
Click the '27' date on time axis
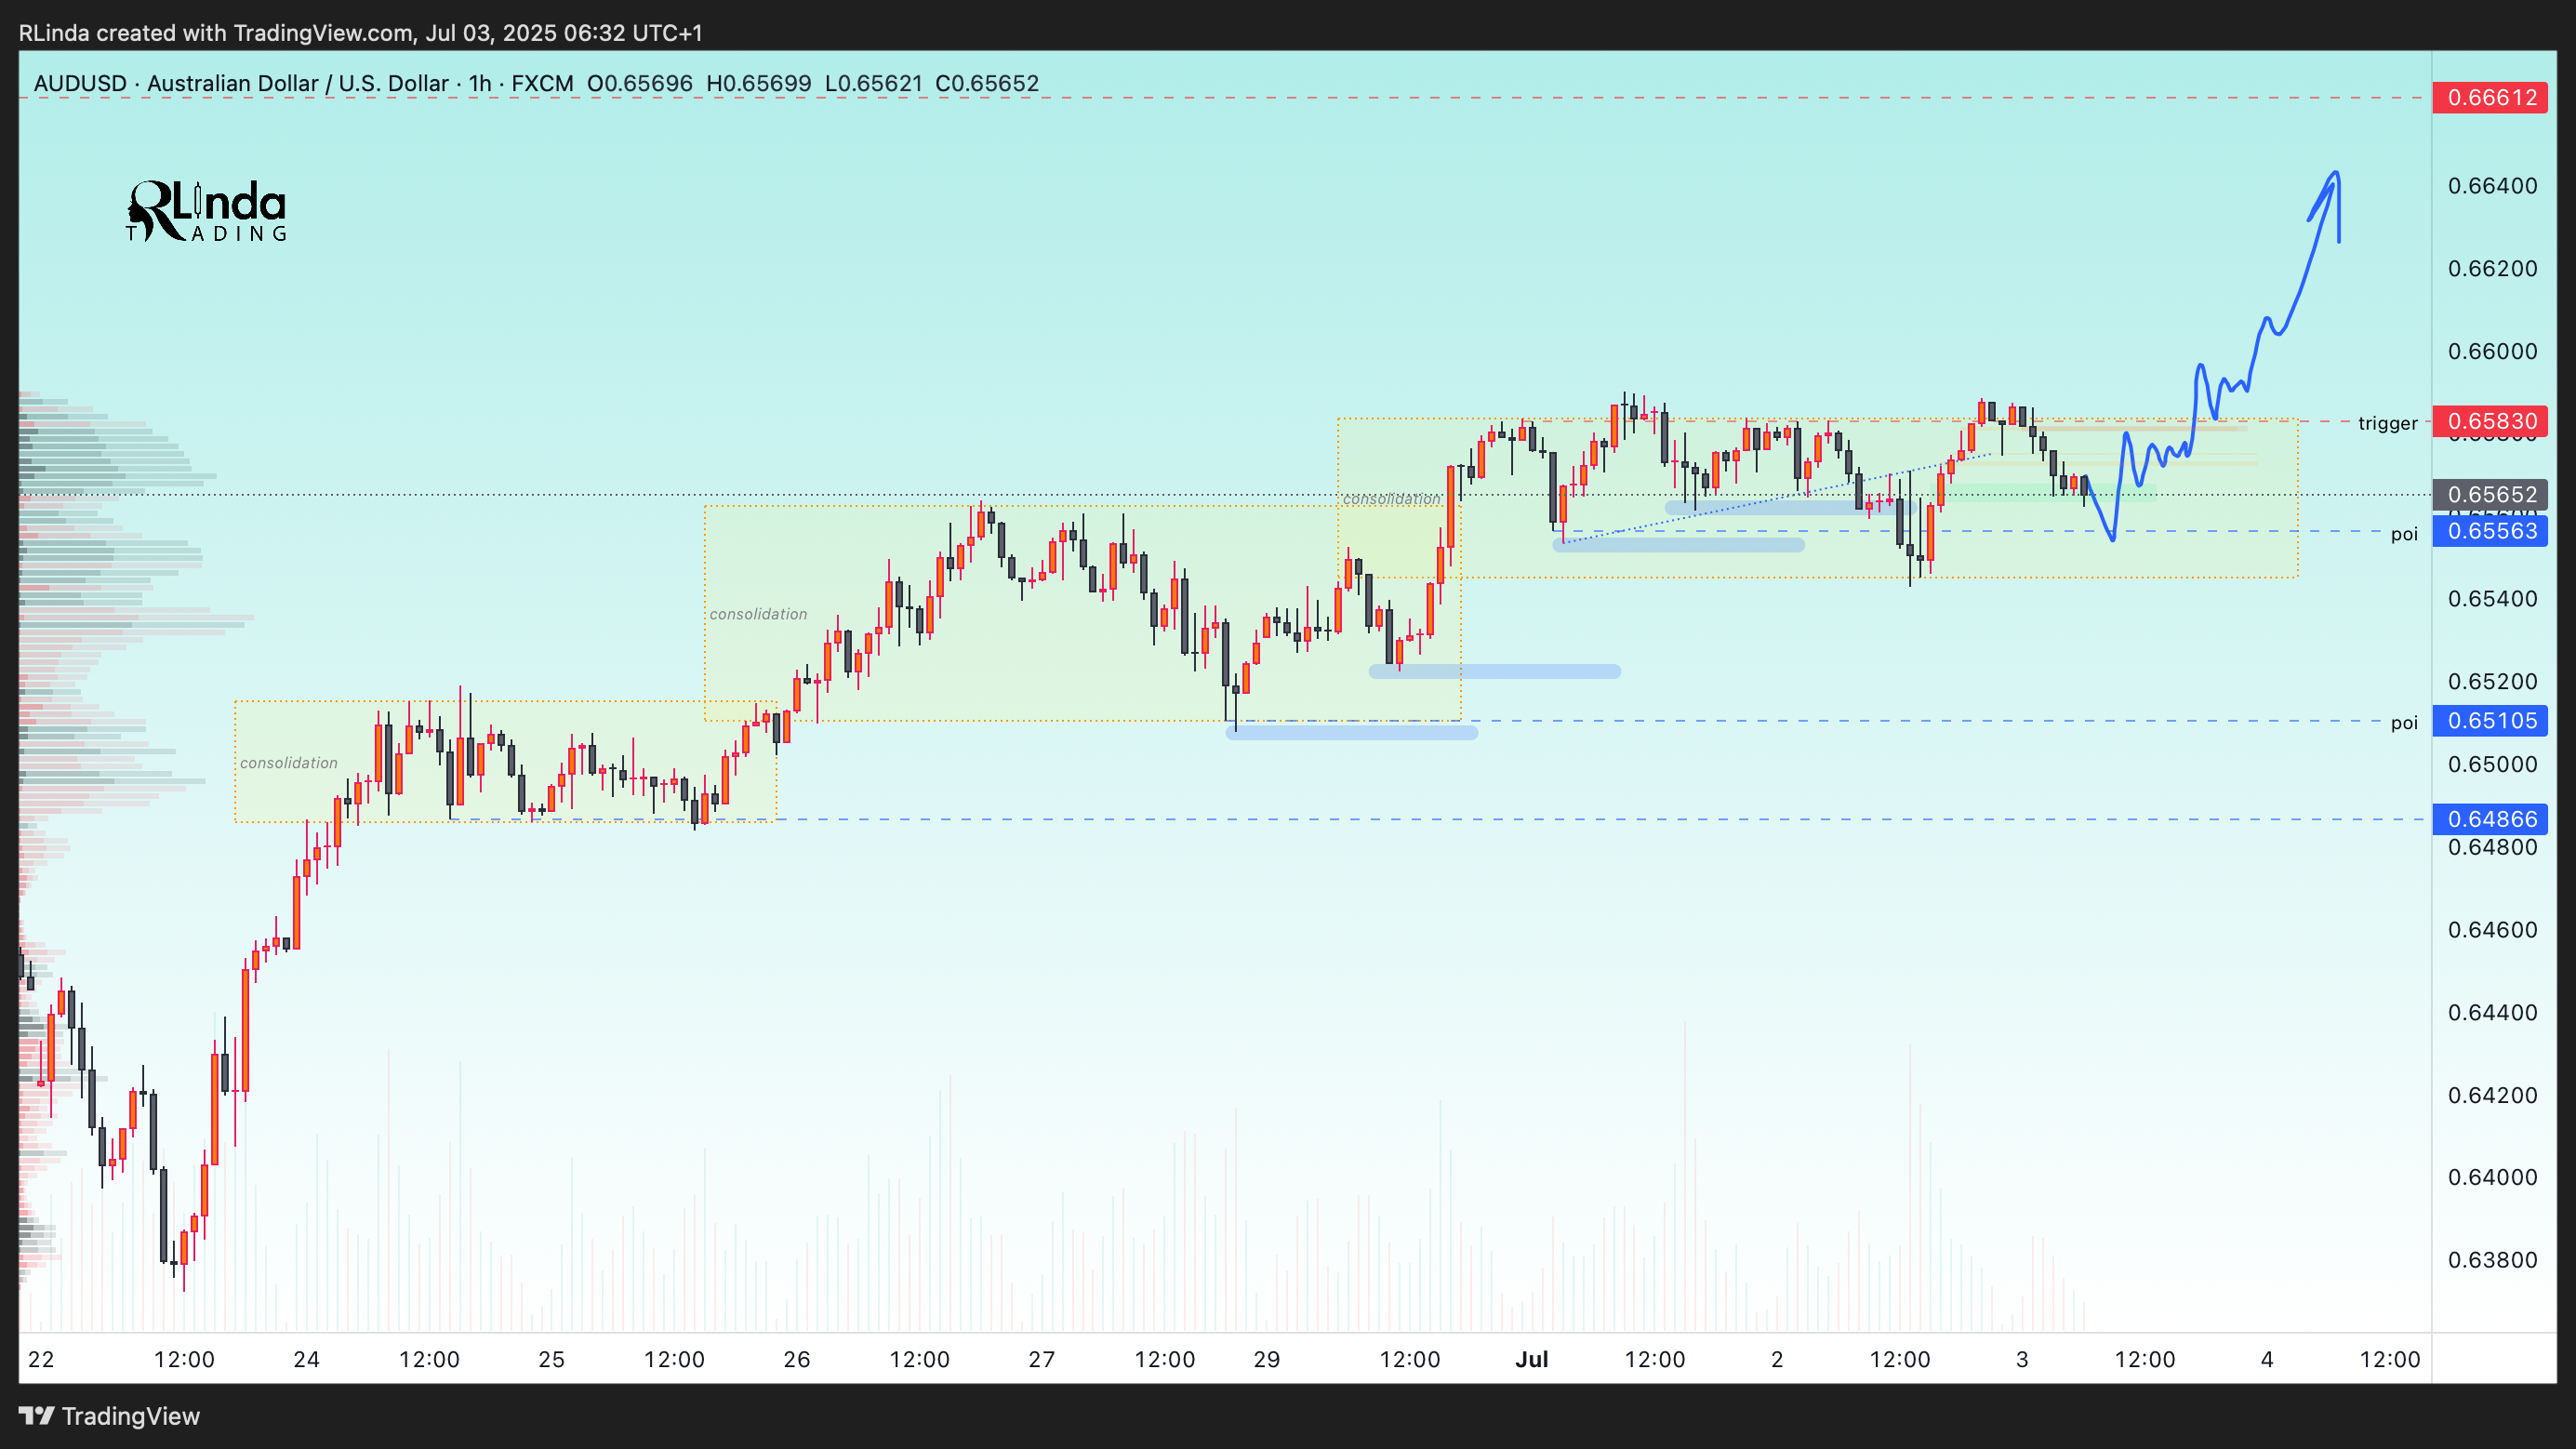point(1042,1360)
